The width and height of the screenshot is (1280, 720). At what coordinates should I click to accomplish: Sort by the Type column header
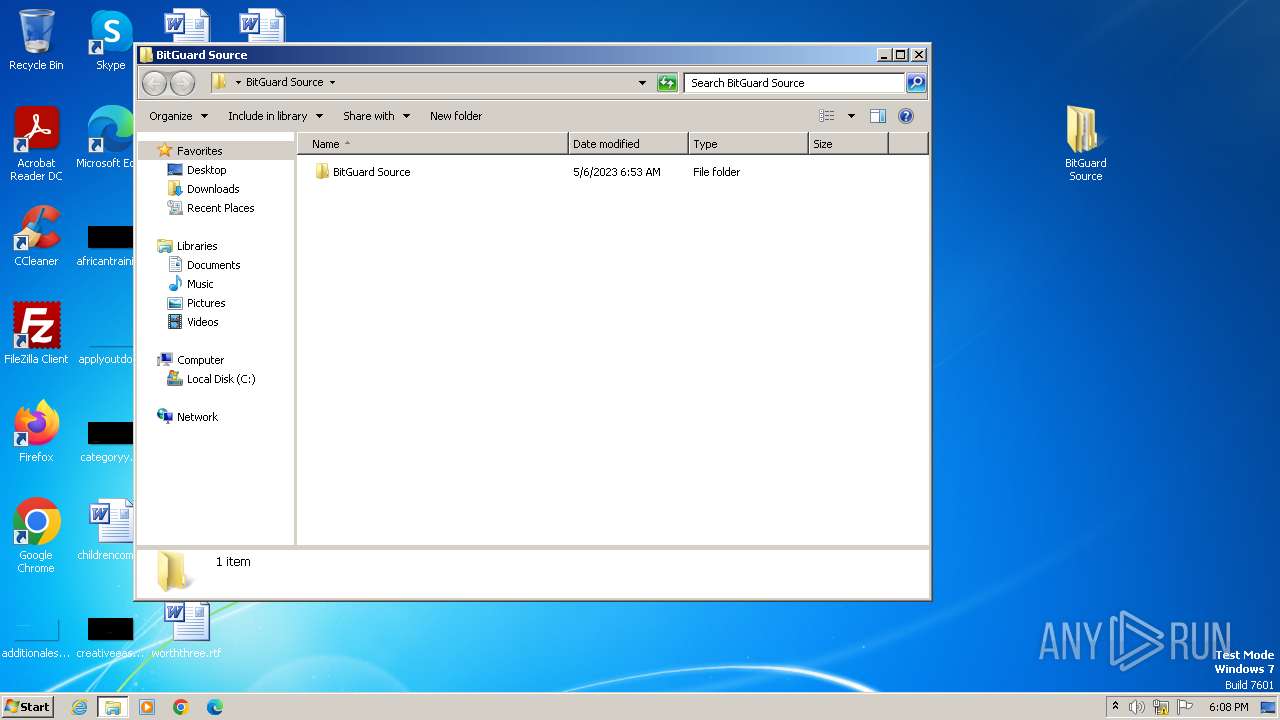click(x=748, y=144)
